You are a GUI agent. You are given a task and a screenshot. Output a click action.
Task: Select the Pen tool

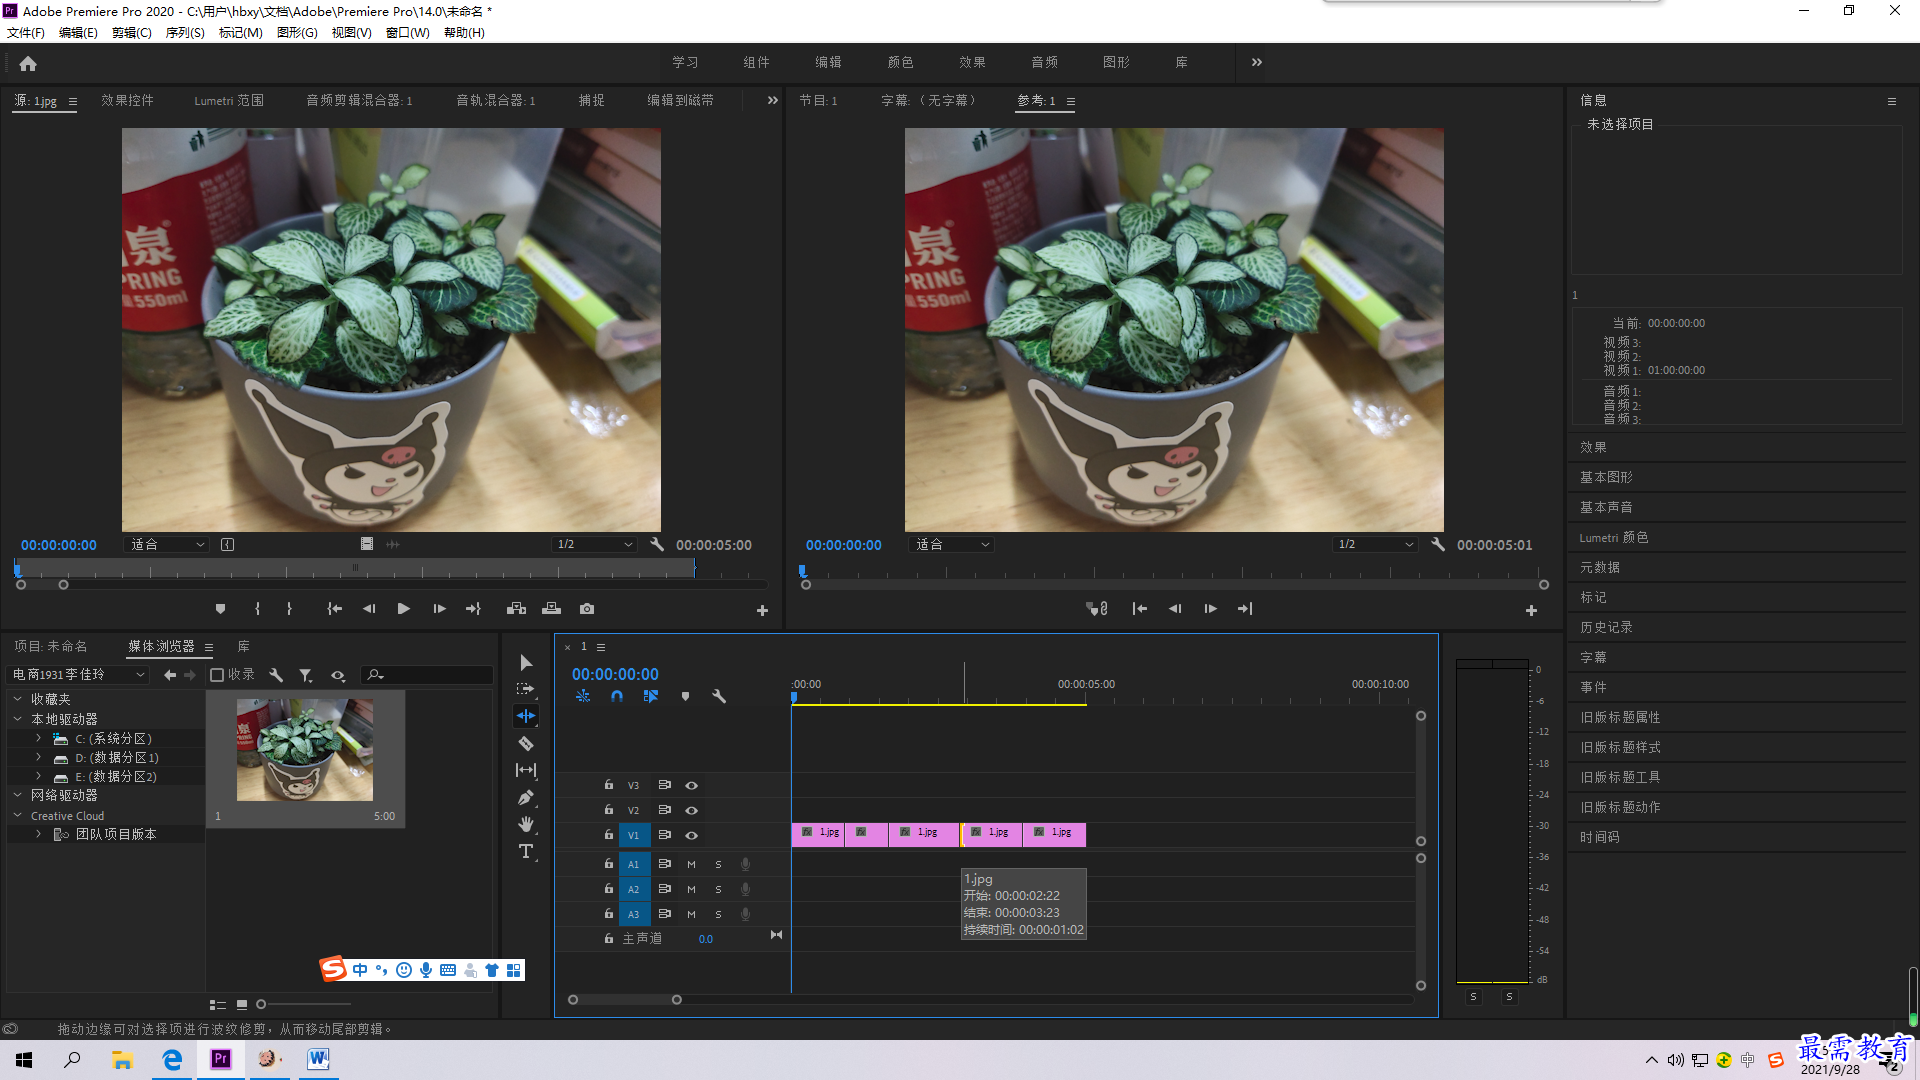click(526, 797)
